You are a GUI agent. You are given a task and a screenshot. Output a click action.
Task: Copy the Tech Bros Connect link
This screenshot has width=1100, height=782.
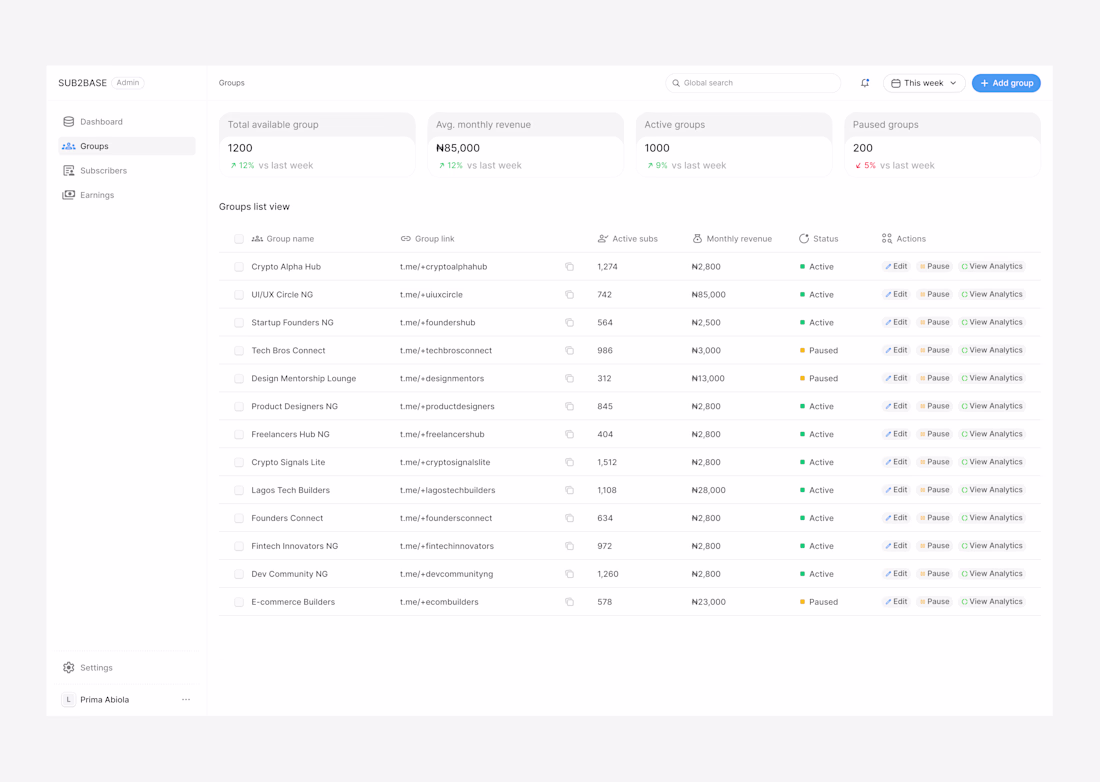569,351
